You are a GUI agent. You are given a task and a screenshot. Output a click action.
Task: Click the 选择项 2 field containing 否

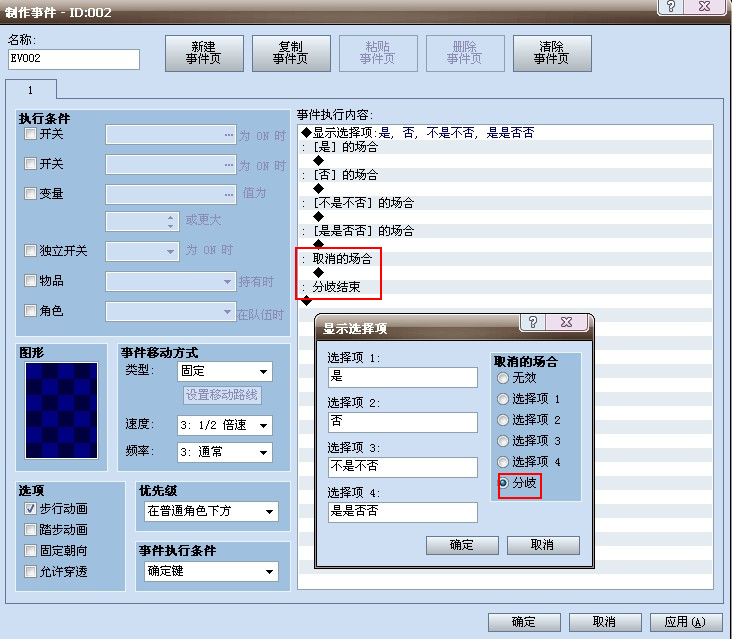click(402, 422)
